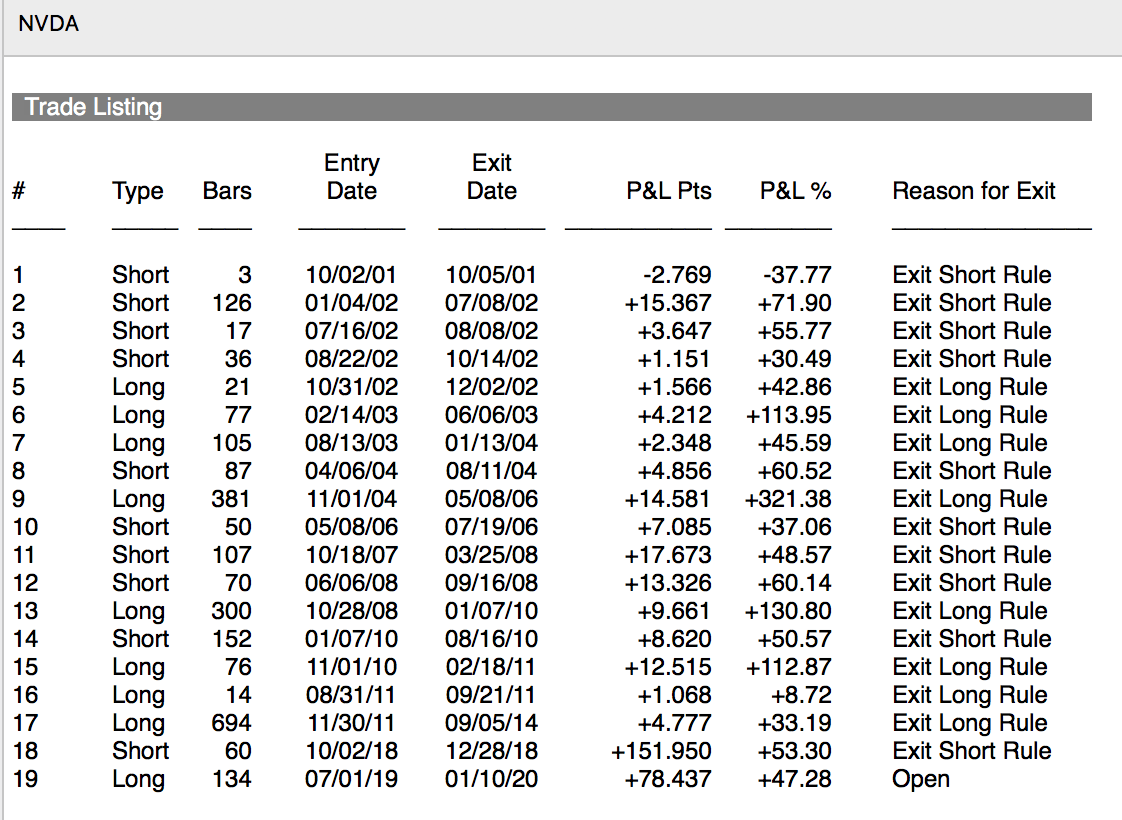Select exit date 08/16/10
Viewport: 1122px width, 820px height.
point(491,638)
